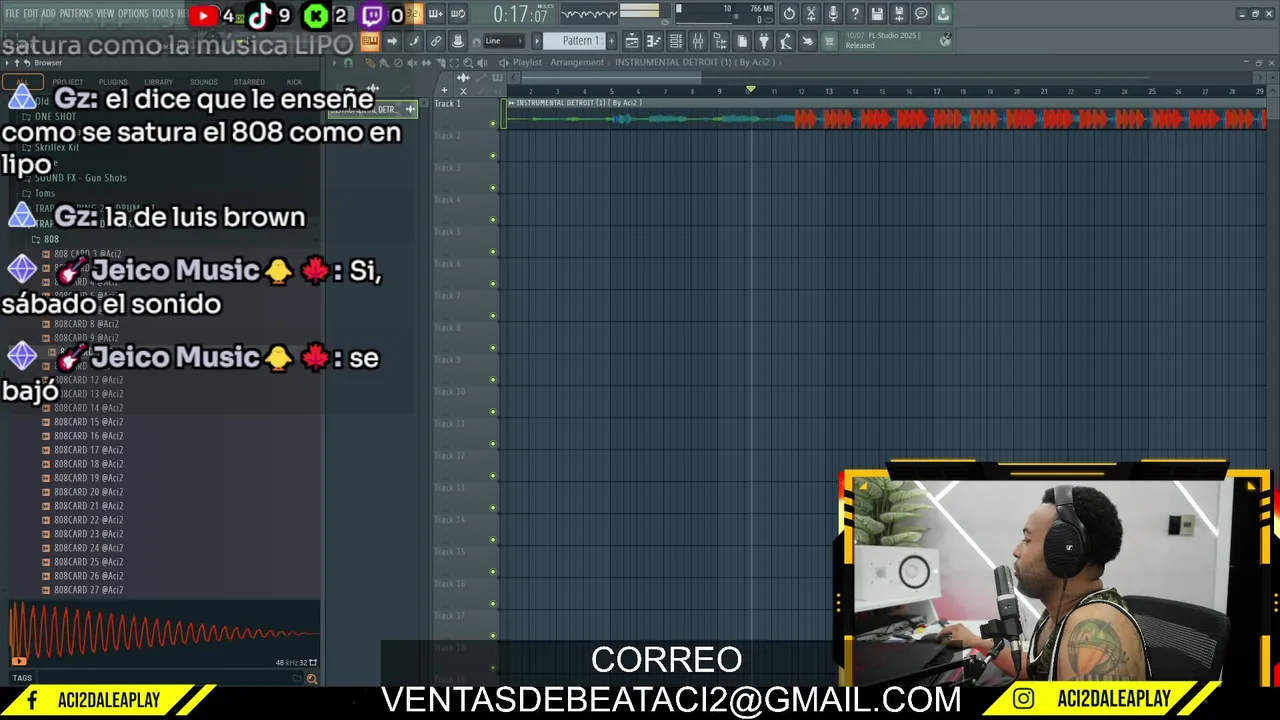Select the playlist zoom magnifier tool
The width and height of the screenshot is (1280, 720).
(468, 63)
